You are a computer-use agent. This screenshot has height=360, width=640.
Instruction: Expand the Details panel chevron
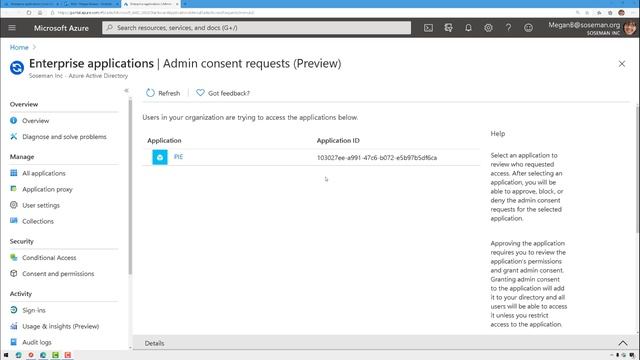pos(623,343)
